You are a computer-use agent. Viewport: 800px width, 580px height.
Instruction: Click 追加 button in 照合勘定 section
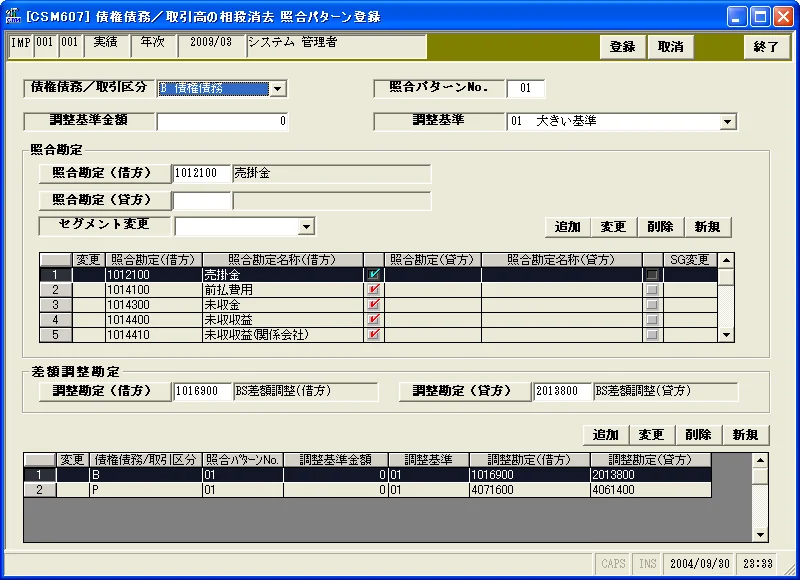tap(568, 227)
